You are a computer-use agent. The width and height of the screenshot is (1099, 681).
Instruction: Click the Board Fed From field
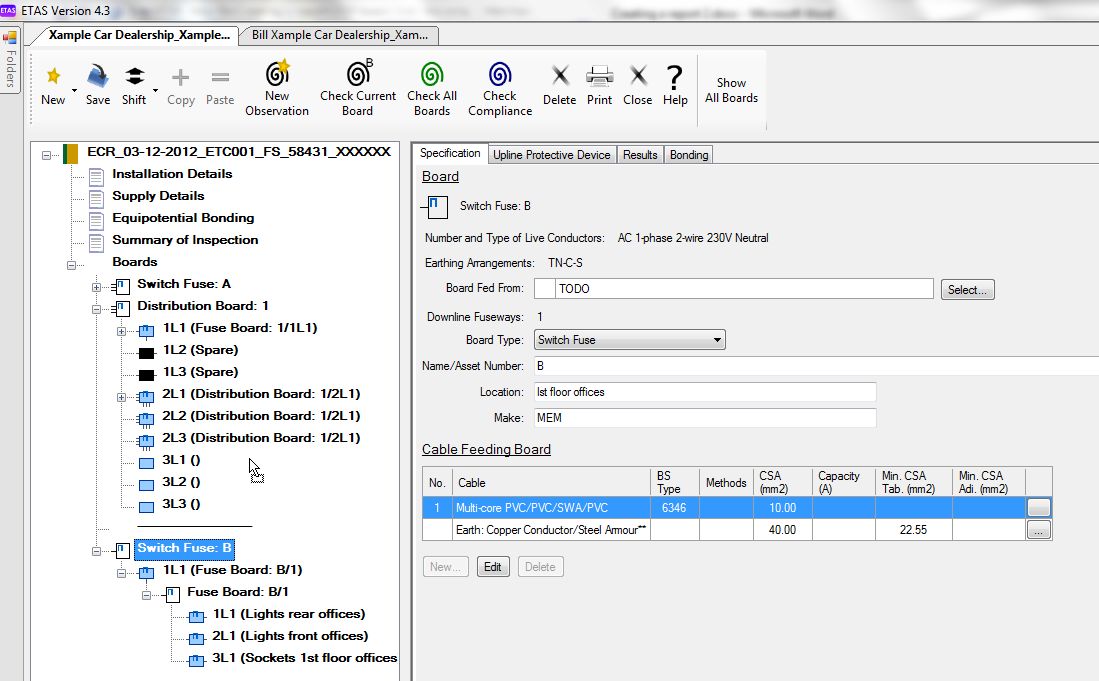[x=734, y=289]
